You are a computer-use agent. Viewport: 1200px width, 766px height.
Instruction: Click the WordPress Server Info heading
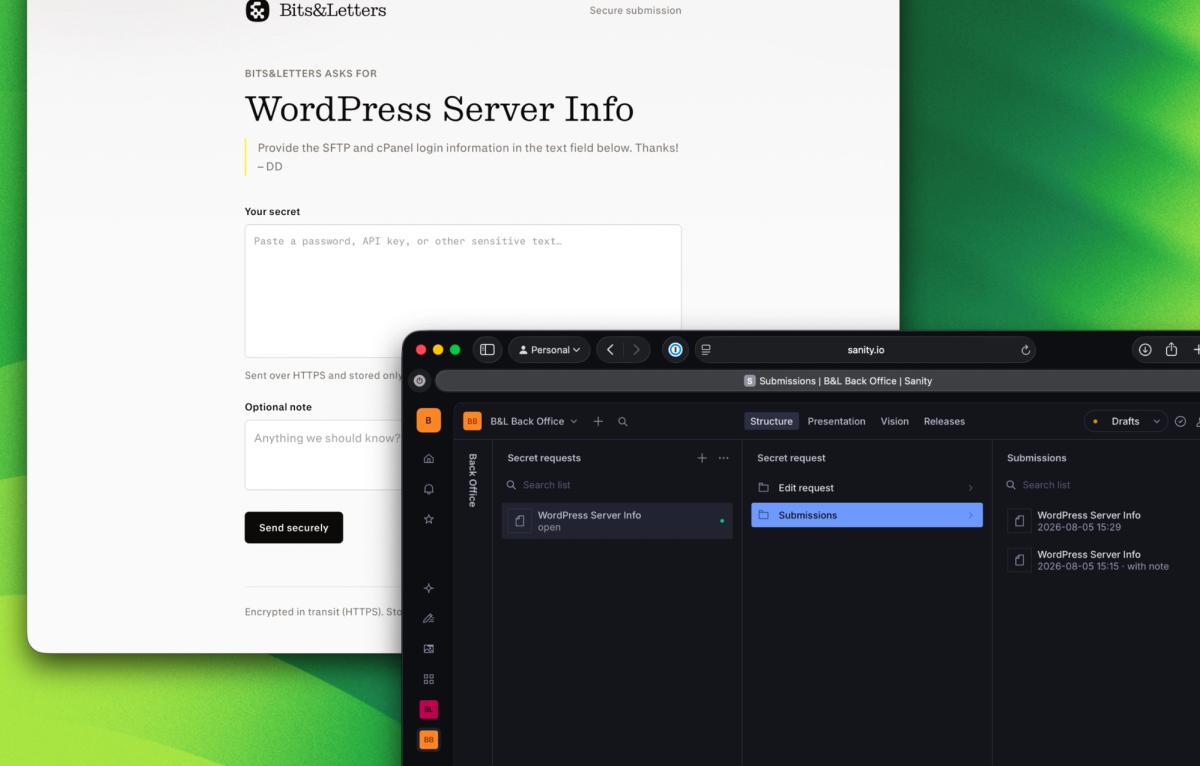point(440,109)
